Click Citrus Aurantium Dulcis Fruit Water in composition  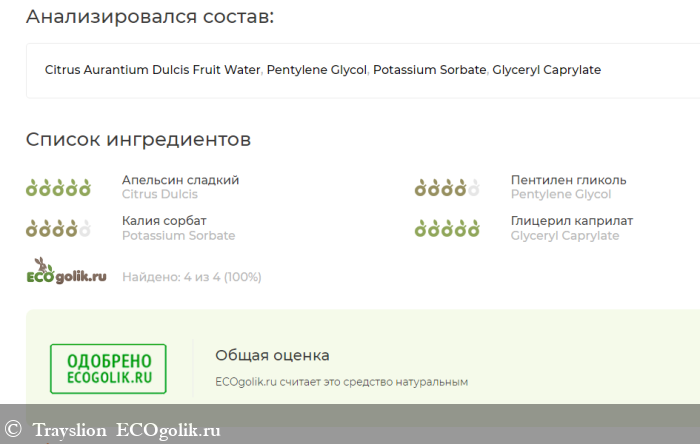point(153,70)
